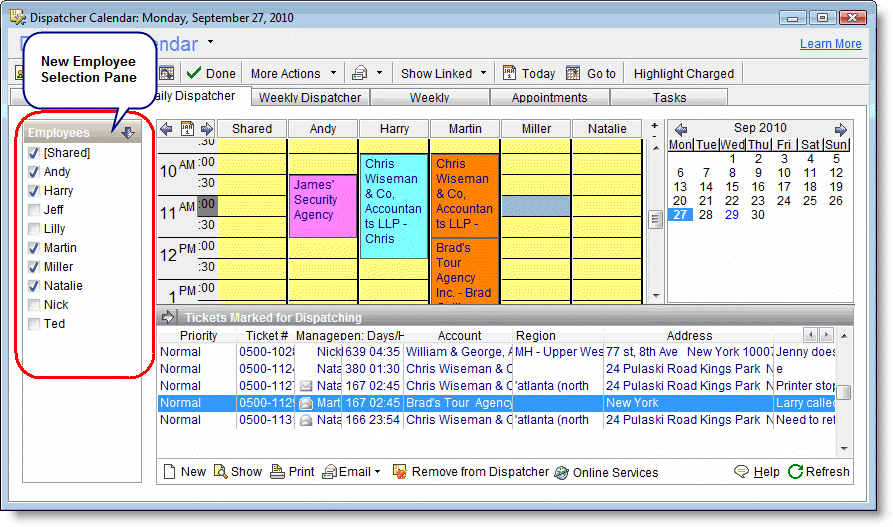Sort tickets by Region column header
The width and height of the screenshot is (893, 527).
click(558, 336)
